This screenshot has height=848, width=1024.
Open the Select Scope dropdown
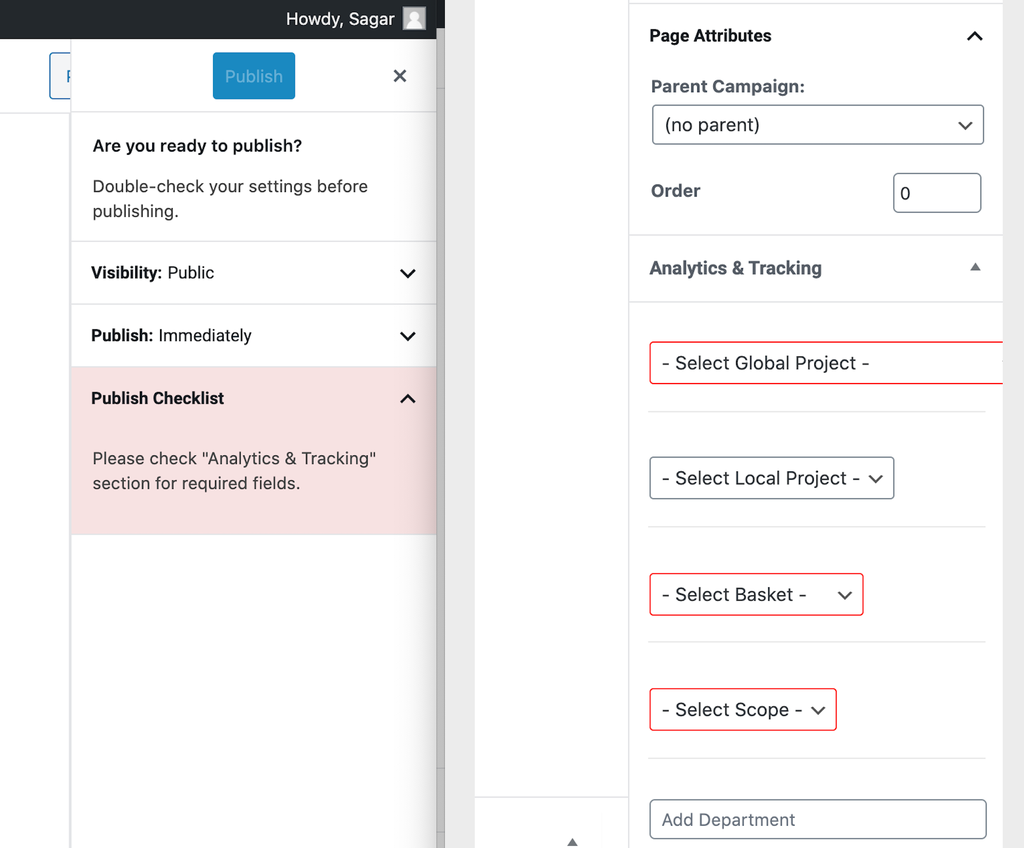(x=743, y=709)
